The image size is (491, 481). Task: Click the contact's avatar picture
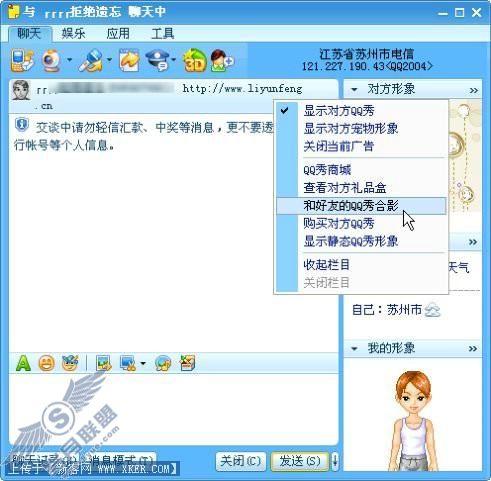(x=21, y=90)
